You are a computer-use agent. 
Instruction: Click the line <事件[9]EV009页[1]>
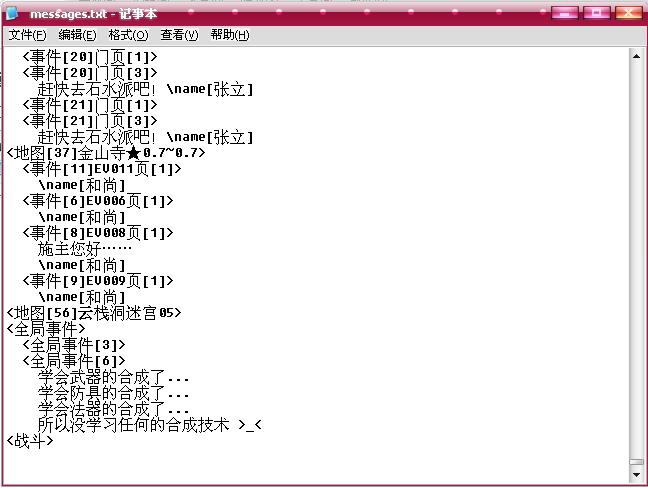(98, 281)
